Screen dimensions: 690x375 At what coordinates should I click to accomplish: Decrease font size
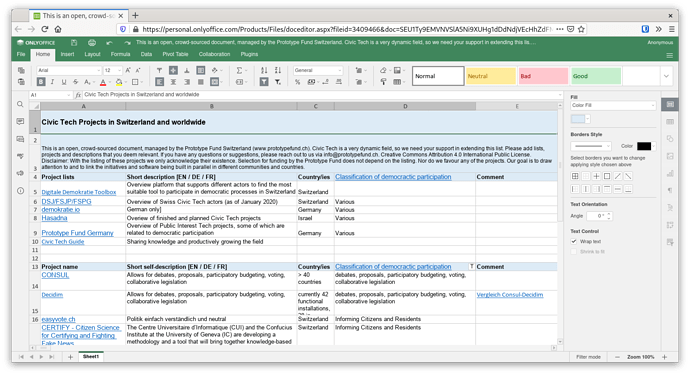click(138, 70)
